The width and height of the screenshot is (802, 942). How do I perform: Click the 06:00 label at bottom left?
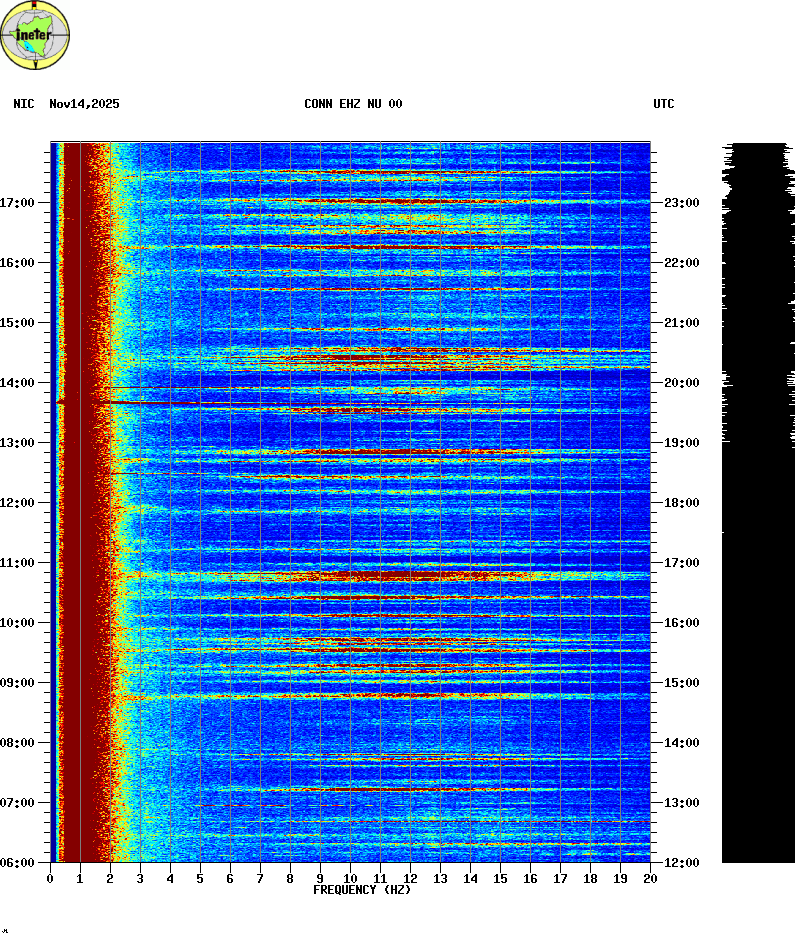(18, 863)
